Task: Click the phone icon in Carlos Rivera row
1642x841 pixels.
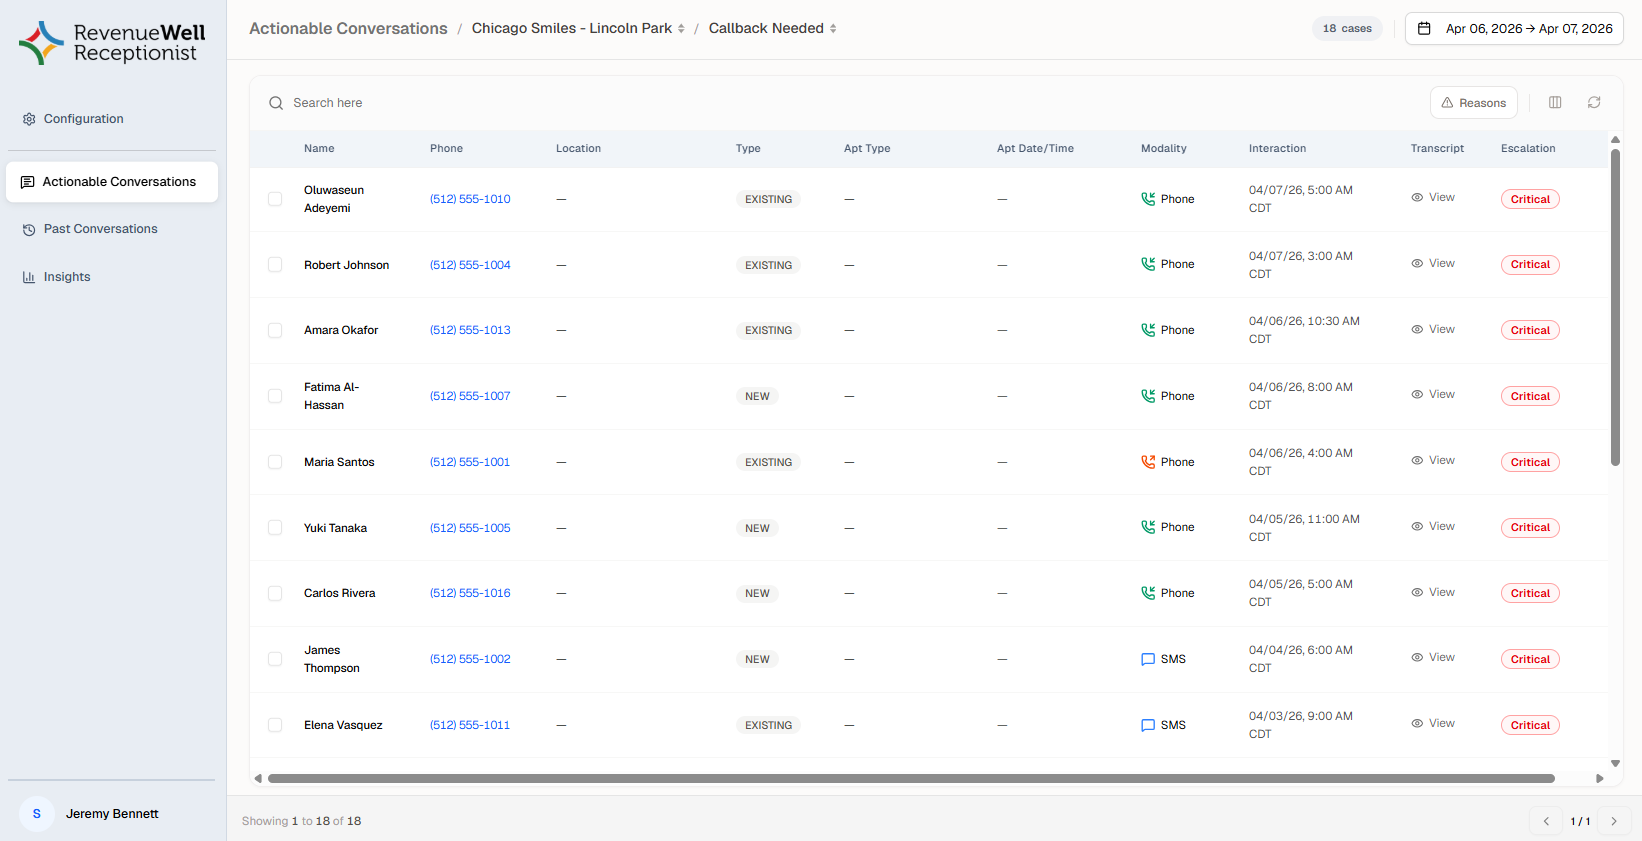Action: pyautogui.click(x=1148, y=593)
